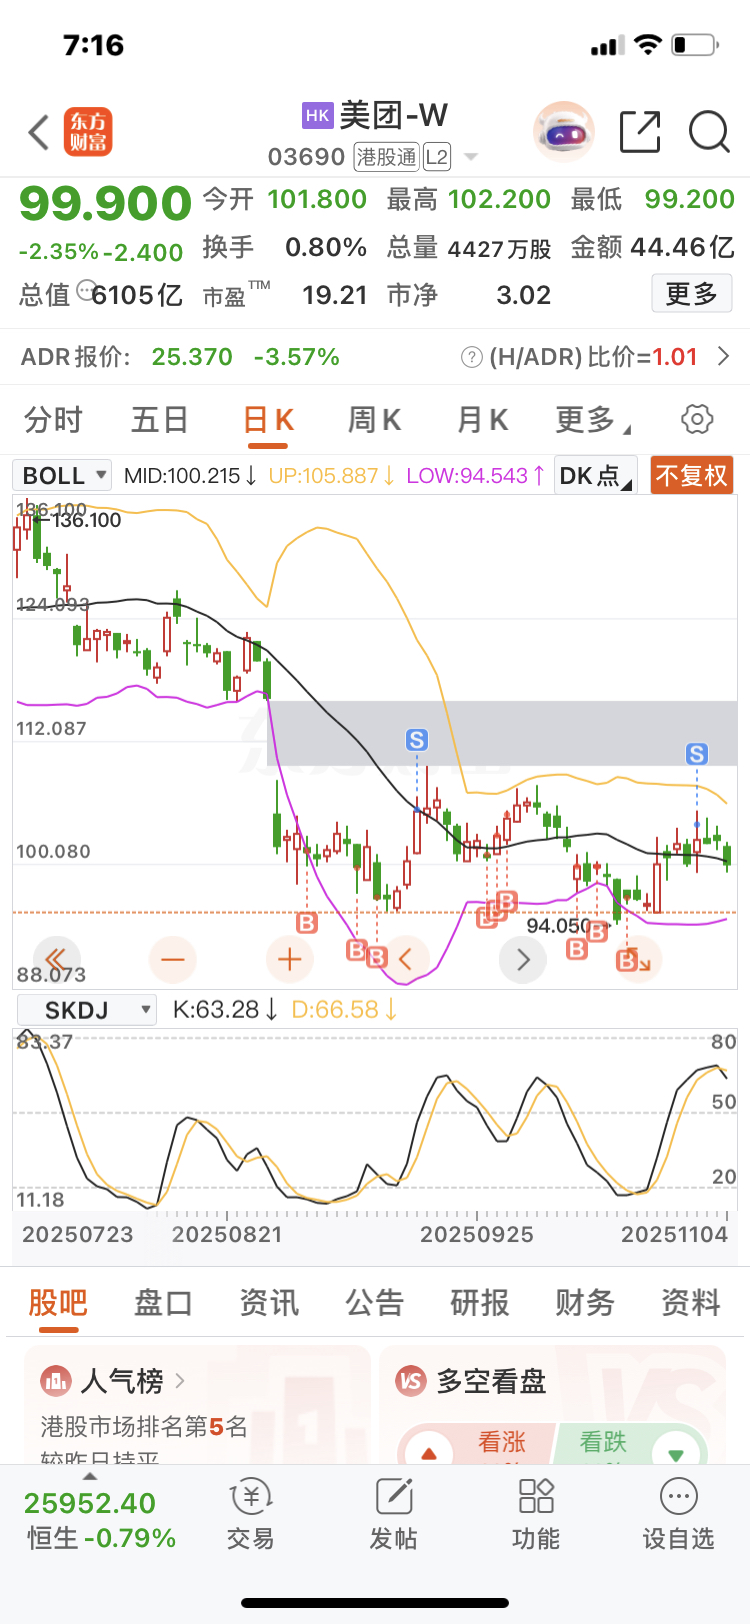Tap the help icon beside H/ADR

472,357
